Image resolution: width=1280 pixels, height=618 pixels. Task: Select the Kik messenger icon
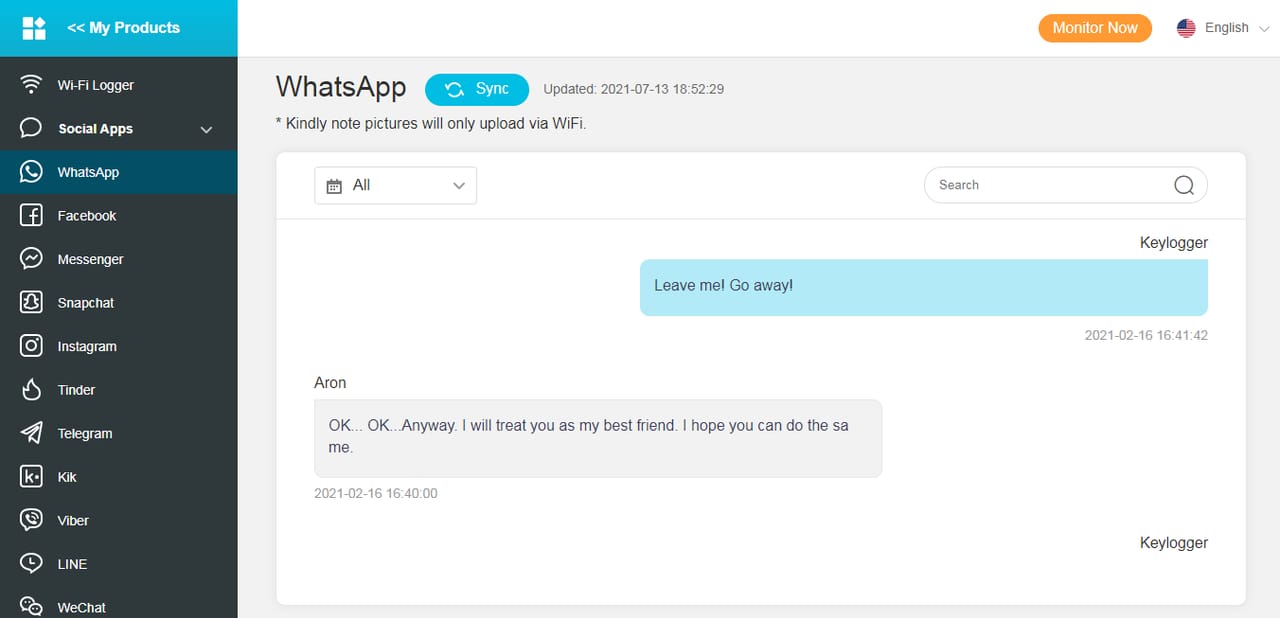tap(31, 476)
